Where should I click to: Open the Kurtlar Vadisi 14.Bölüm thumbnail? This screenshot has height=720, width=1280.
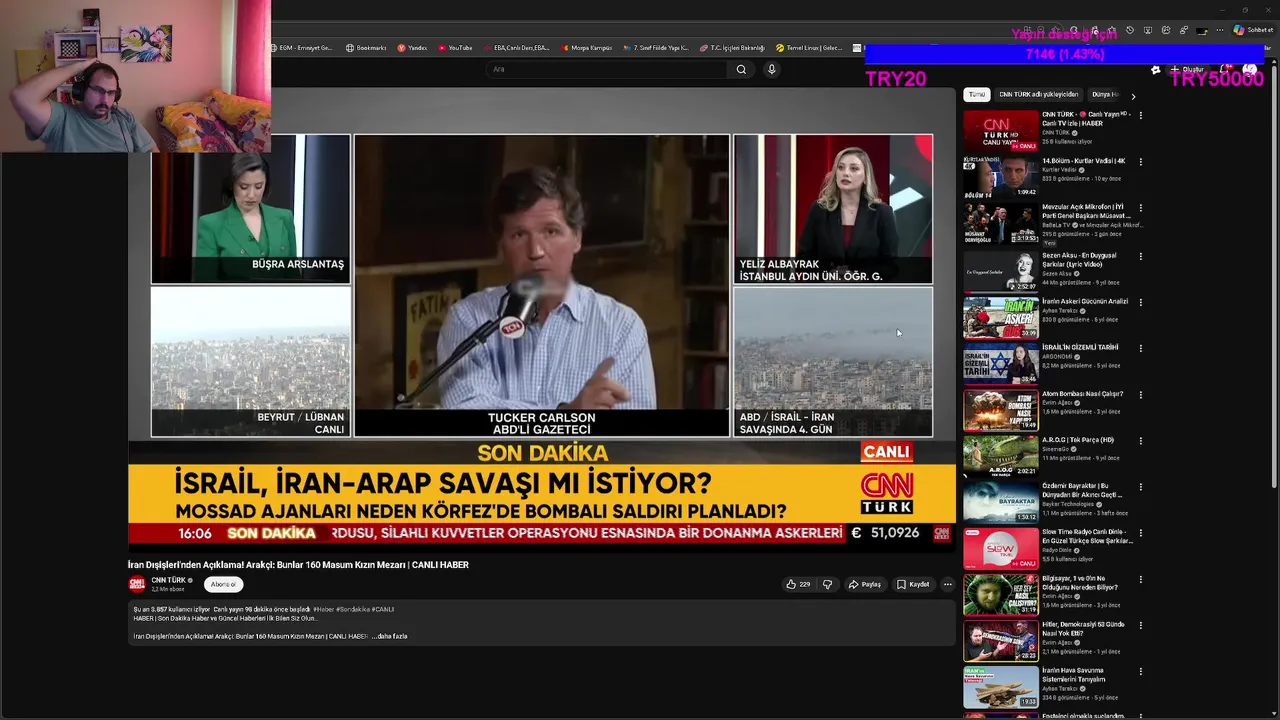[1001, 177]
